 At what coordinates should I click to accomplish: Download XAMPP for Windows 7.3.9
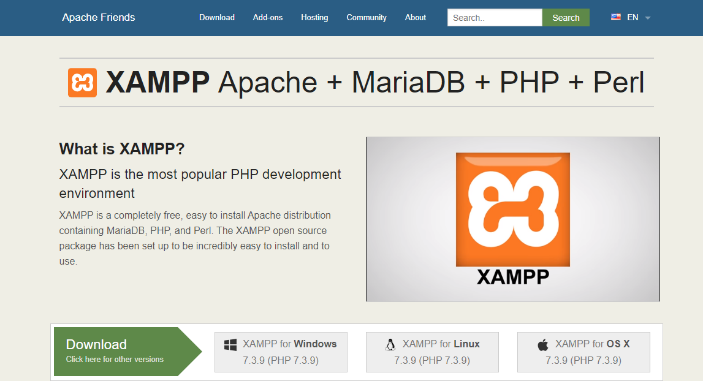(x=281, y=352)
